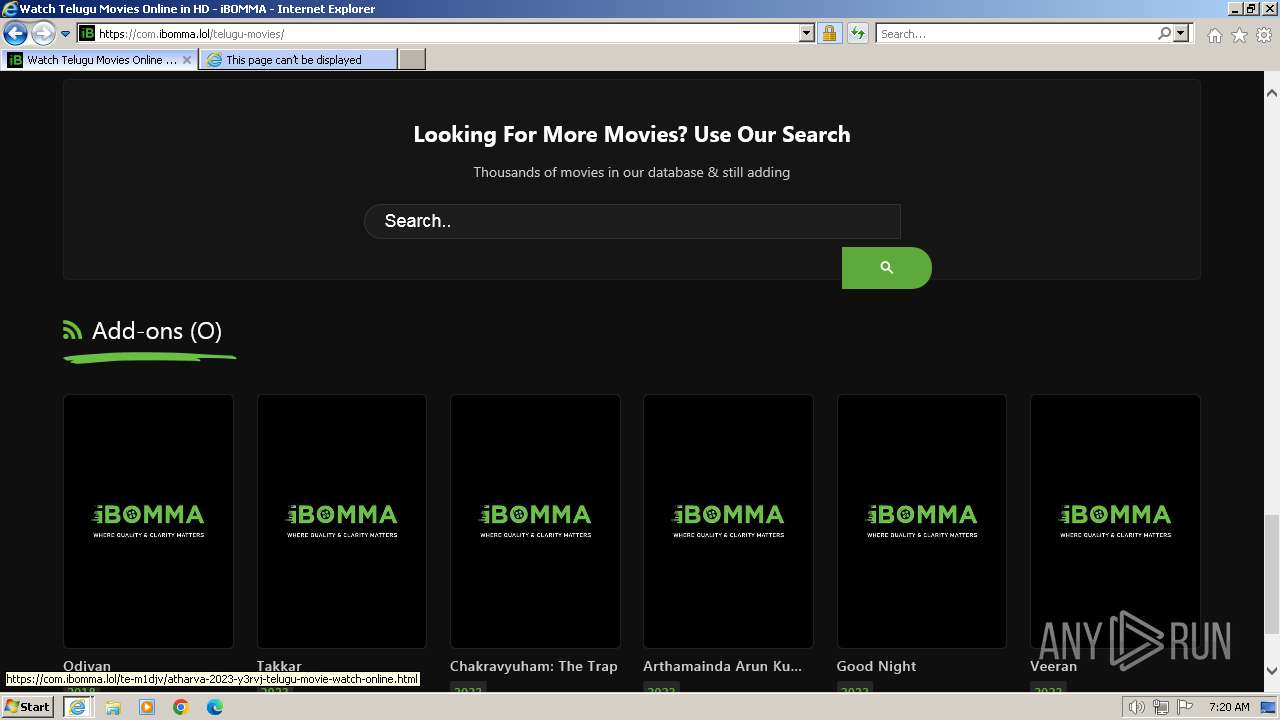Image resolution: width=1280 pixels, height=720 pixels.
Task: Open Windows Media Player from the taskbar
Action: [146, 707]
